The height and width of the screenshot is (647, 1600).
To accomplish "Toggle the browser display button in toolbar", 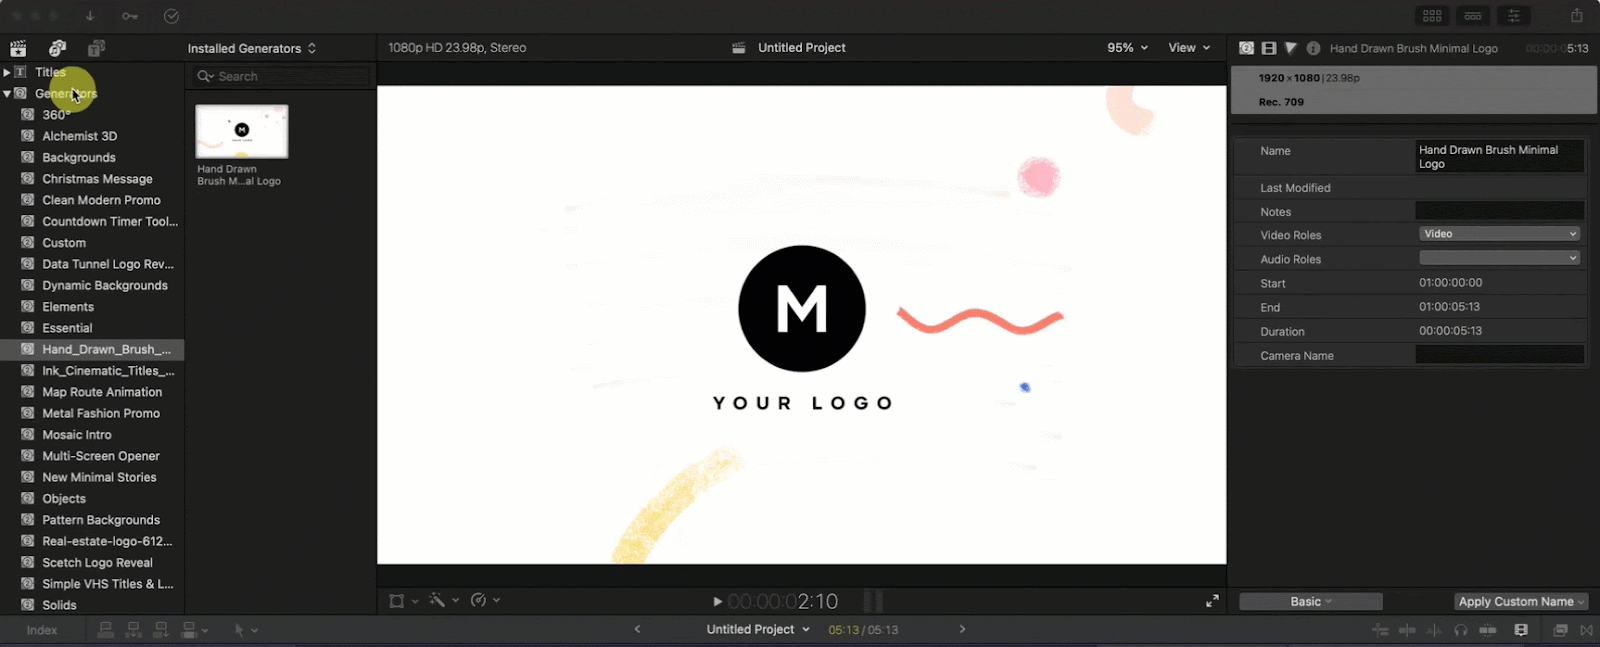I will 1432,16.
